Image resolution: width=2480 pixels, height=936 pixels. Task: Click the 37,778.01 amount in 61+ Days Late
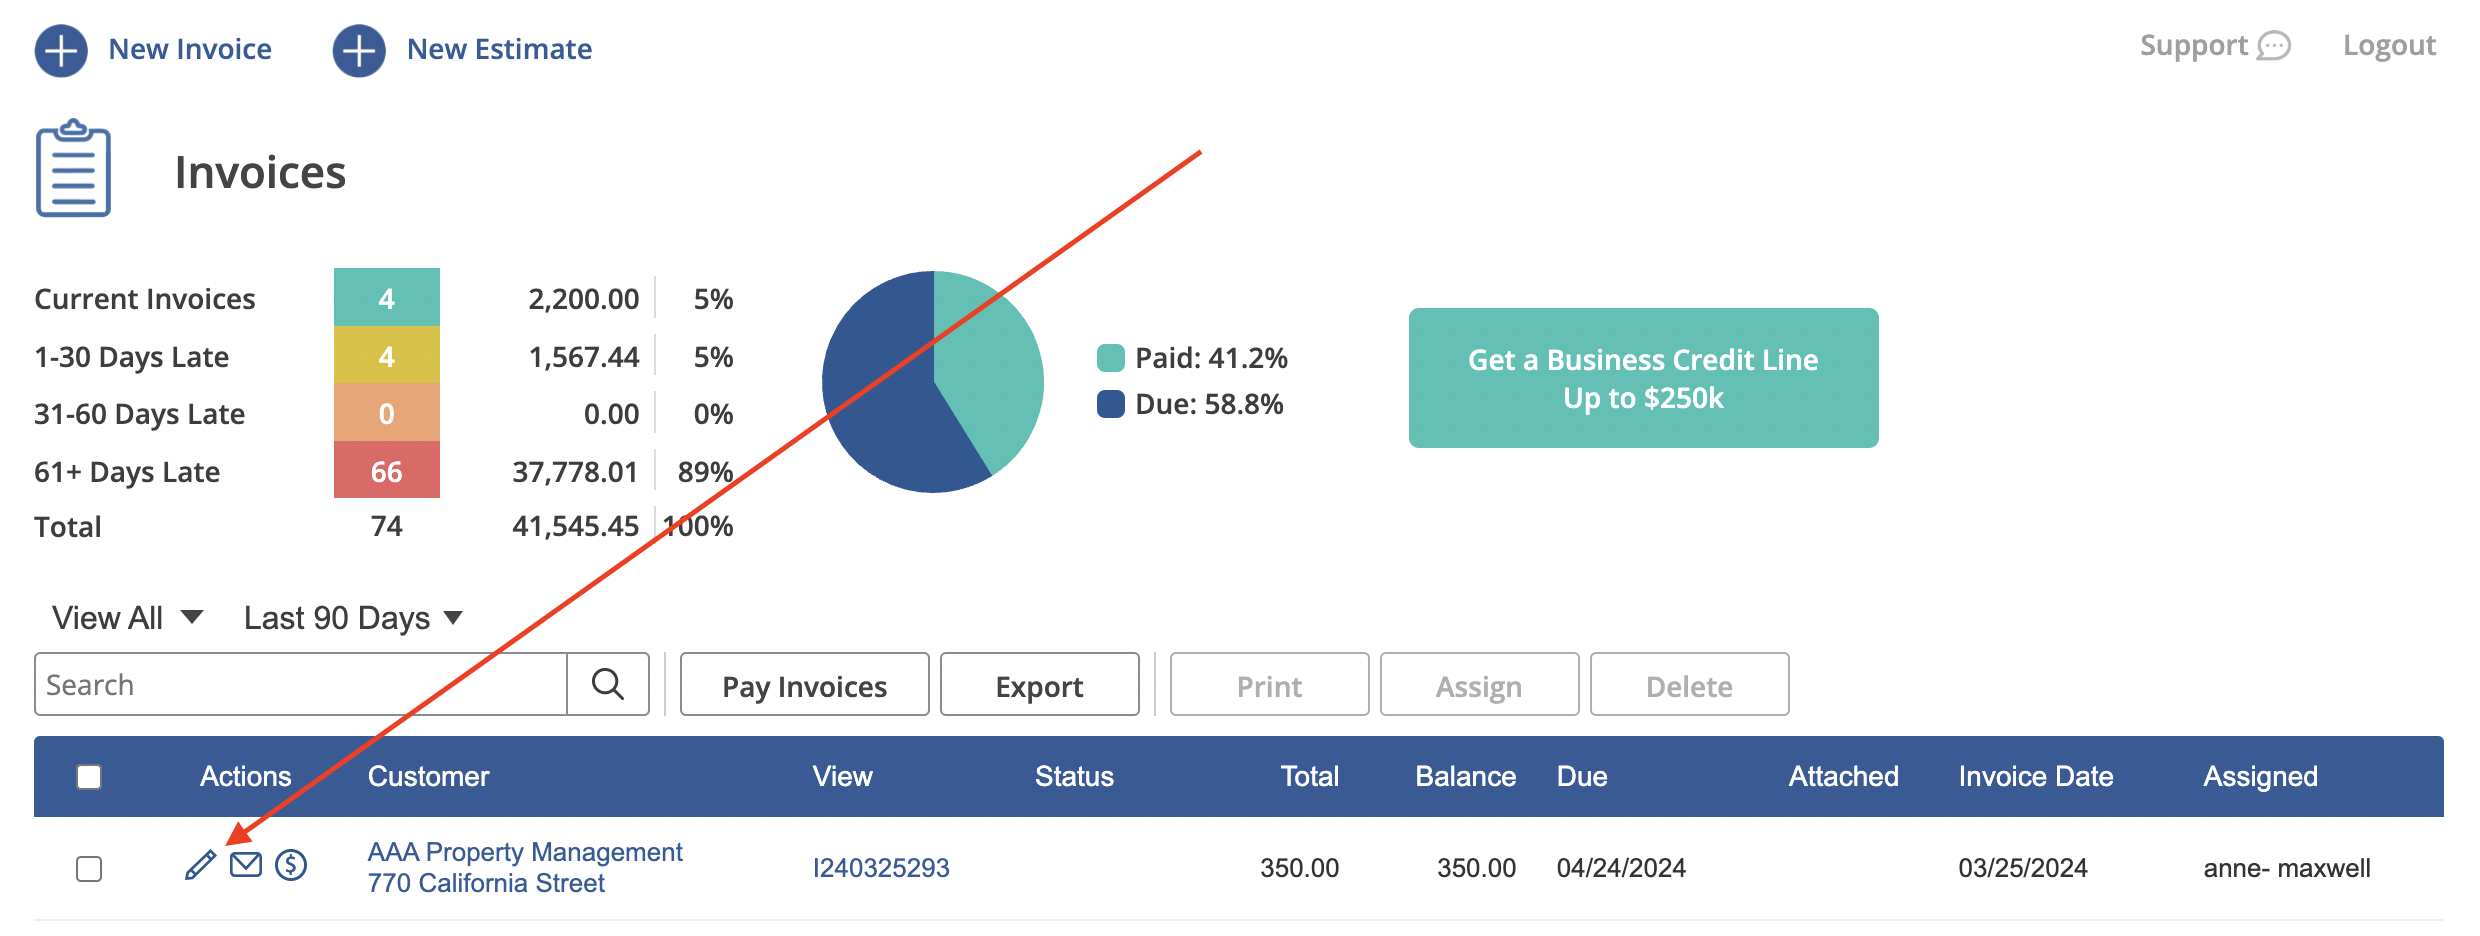(x=575, y=472)
